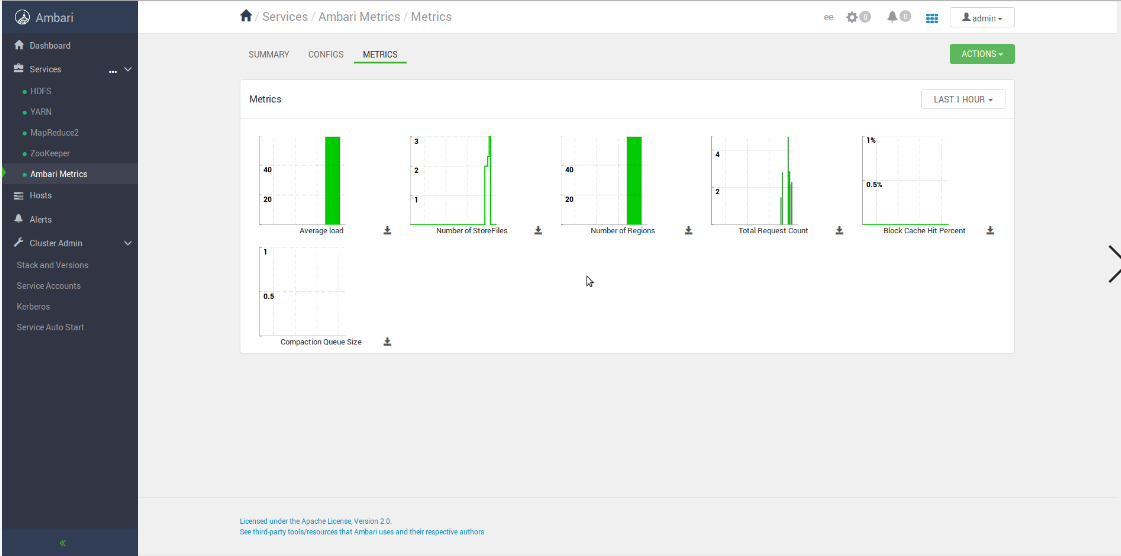1121x556 pixels.
Task: Click Ambari Metrics breadcrumb link
Action: (359, 16)
